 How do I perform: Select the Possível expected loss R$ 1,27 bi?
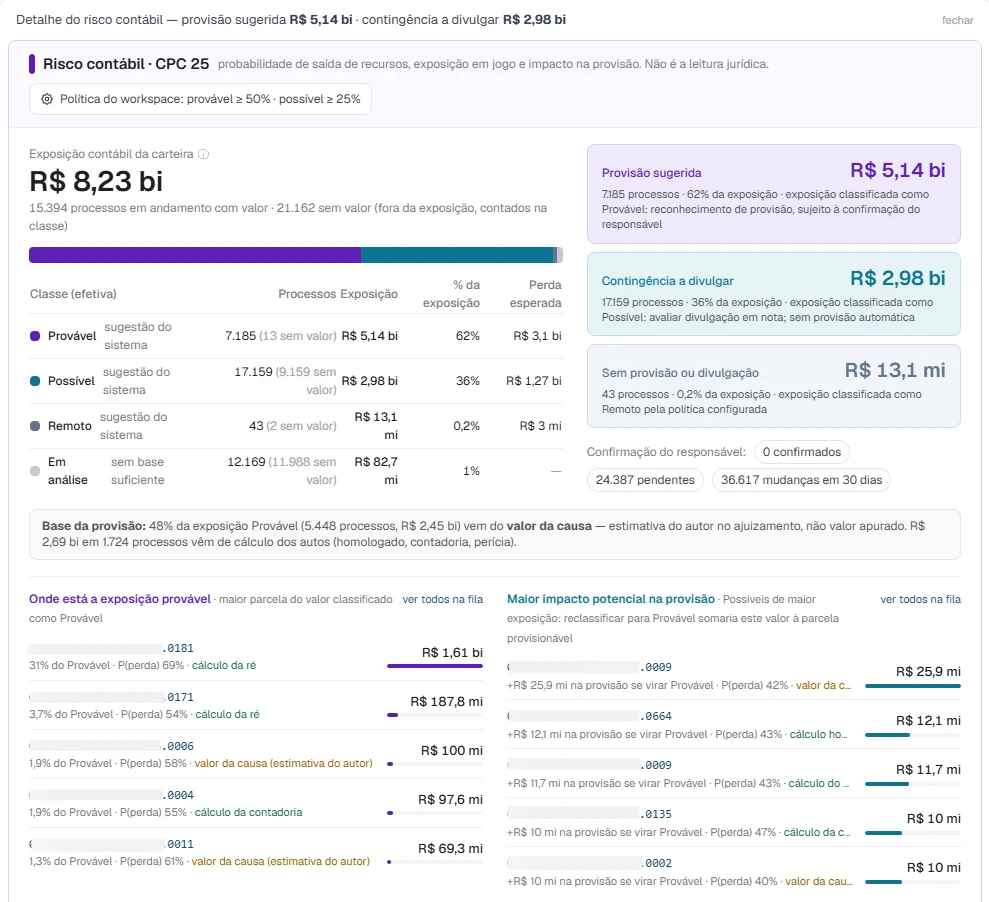click(534, 381)
